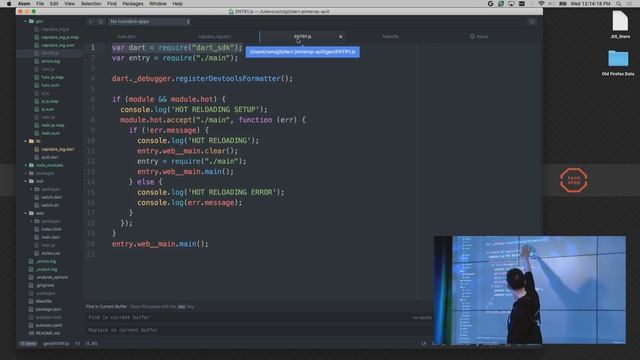Open the captains_log.js.map file icon

(x=37, y=37)
